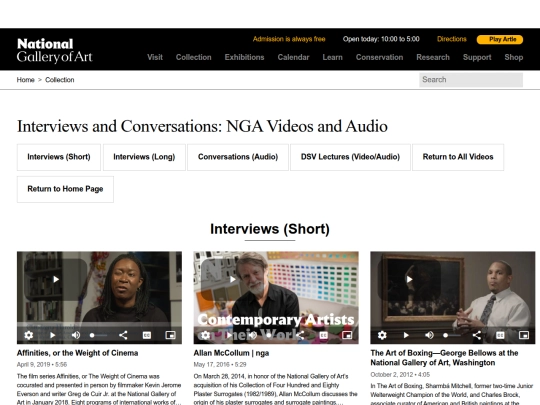The image size is (540, 405).
Task: Open Allan McCollum | nga title
Action: [x=231, y=353]
